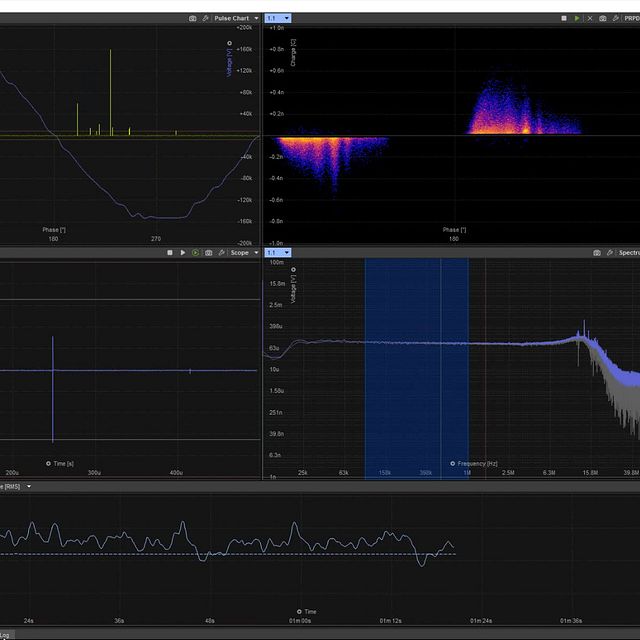Switch to the Log tab
Screen dimensions: 640x640
coord(5,634)
